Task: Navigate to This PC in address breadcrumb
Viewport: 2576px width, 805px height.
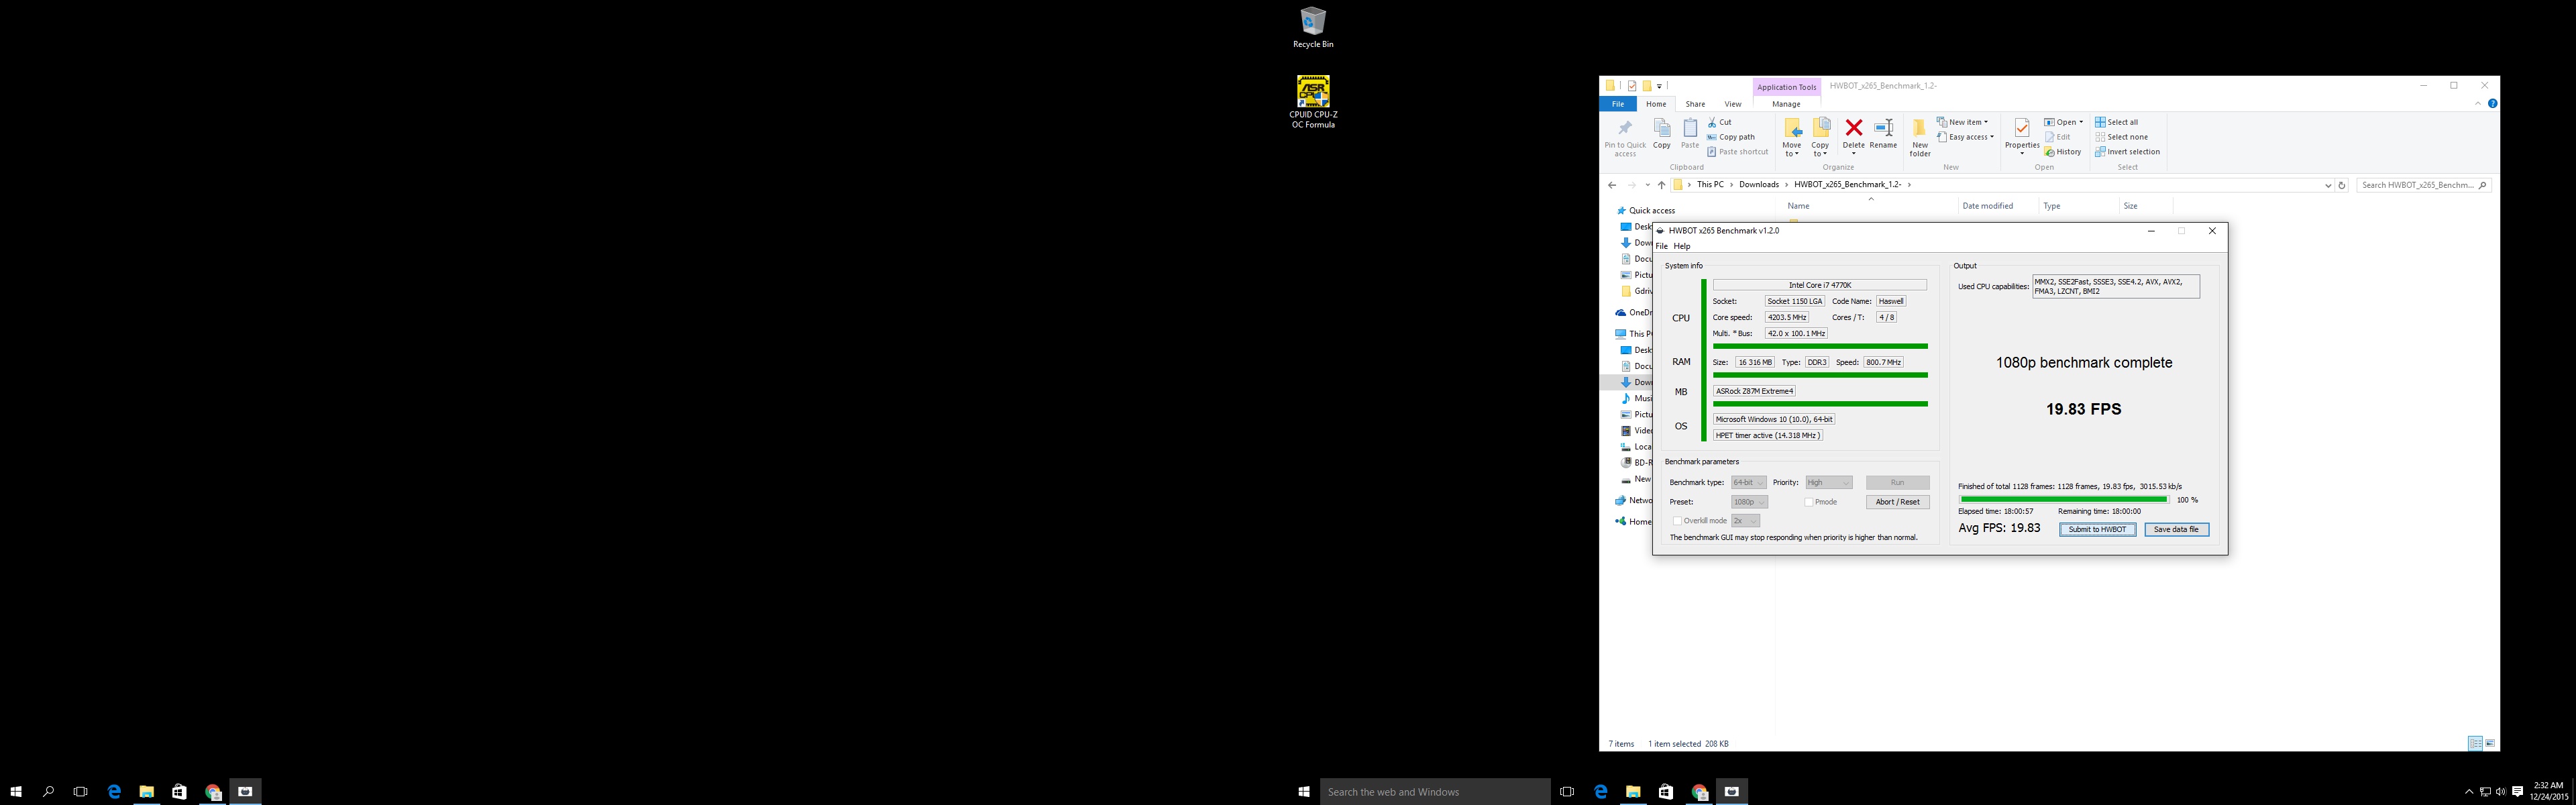Action: [1710, 185]
